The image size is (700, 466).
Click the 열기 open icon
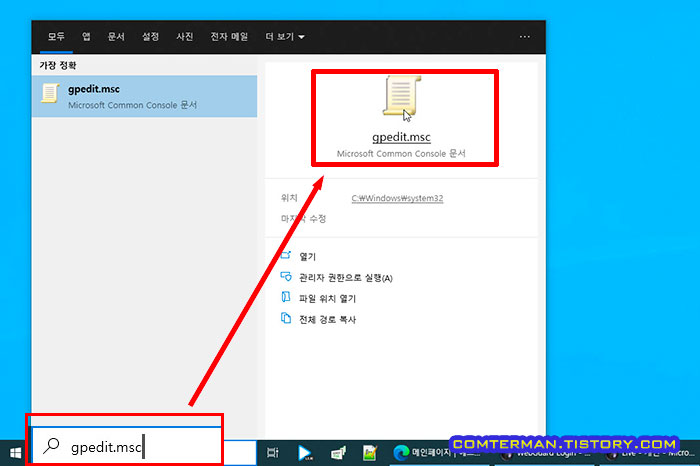pos(286,255)
